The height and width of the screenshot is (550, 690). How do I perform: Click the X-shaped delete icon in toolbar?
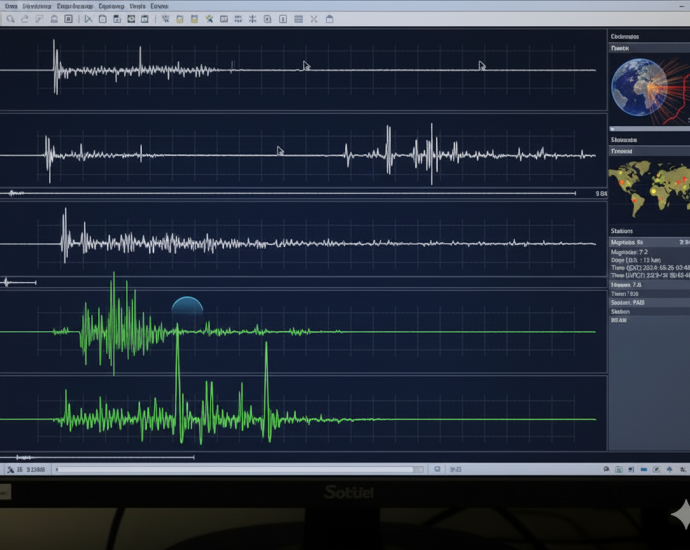(x=313, y=19)
